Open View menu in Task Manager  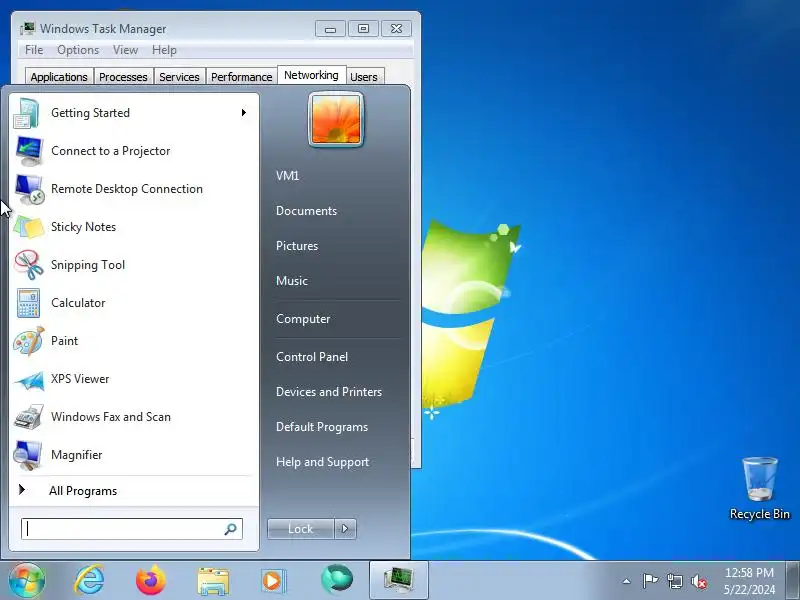coord(126,50)
